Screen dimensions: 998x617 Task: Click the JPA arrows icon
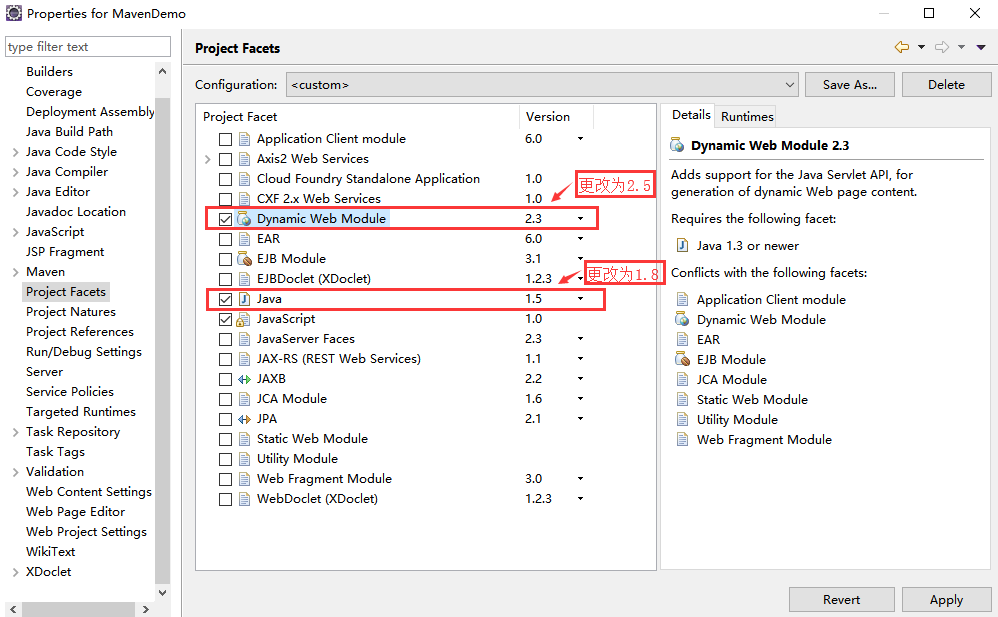[244, 419]
